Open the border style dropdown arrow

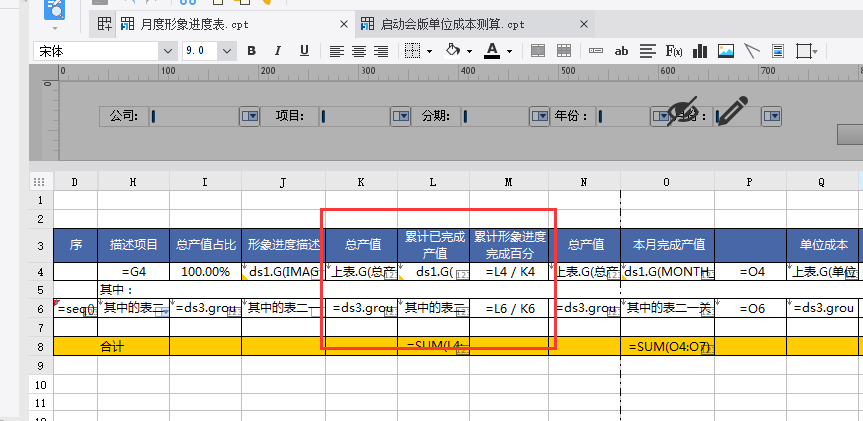(x=429, y=52)
